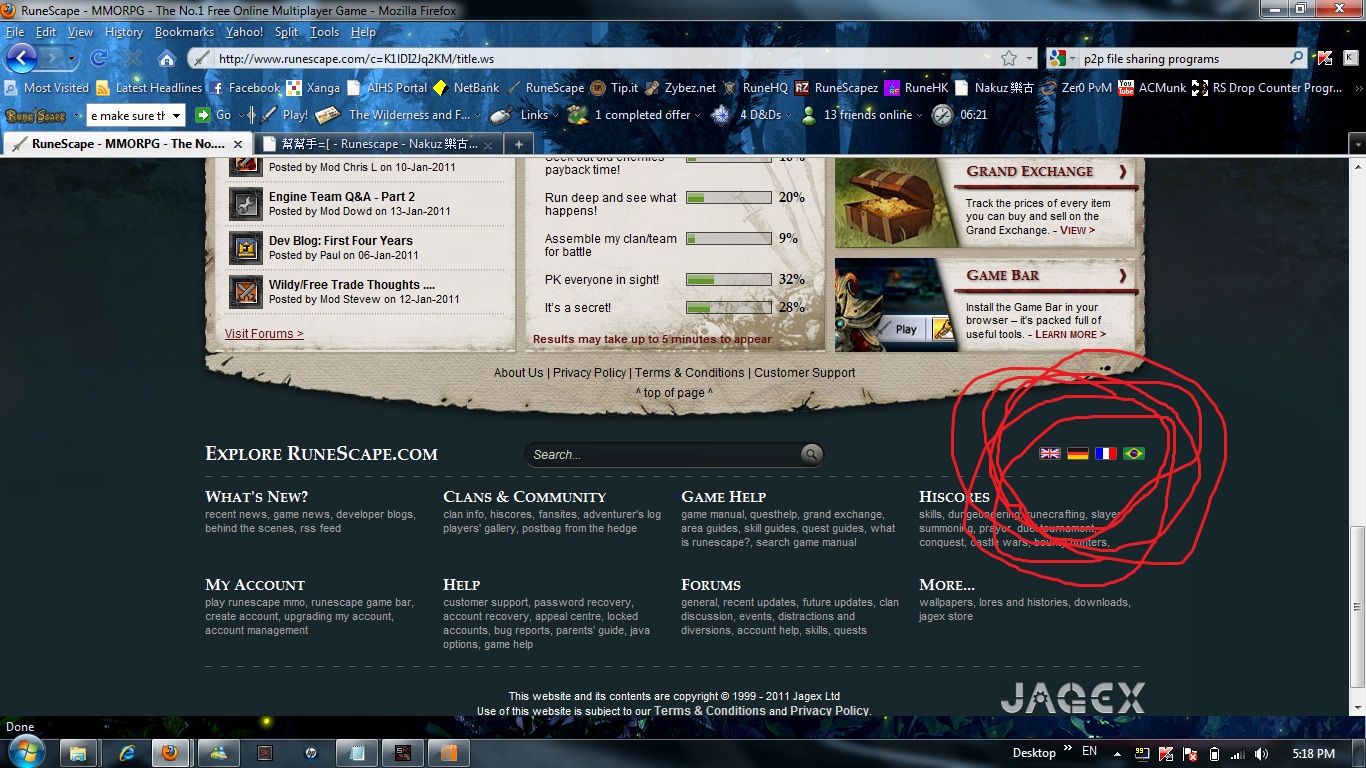Click the Visit Forums link
Screen dimensions: 1366x768
coord(264,334)
